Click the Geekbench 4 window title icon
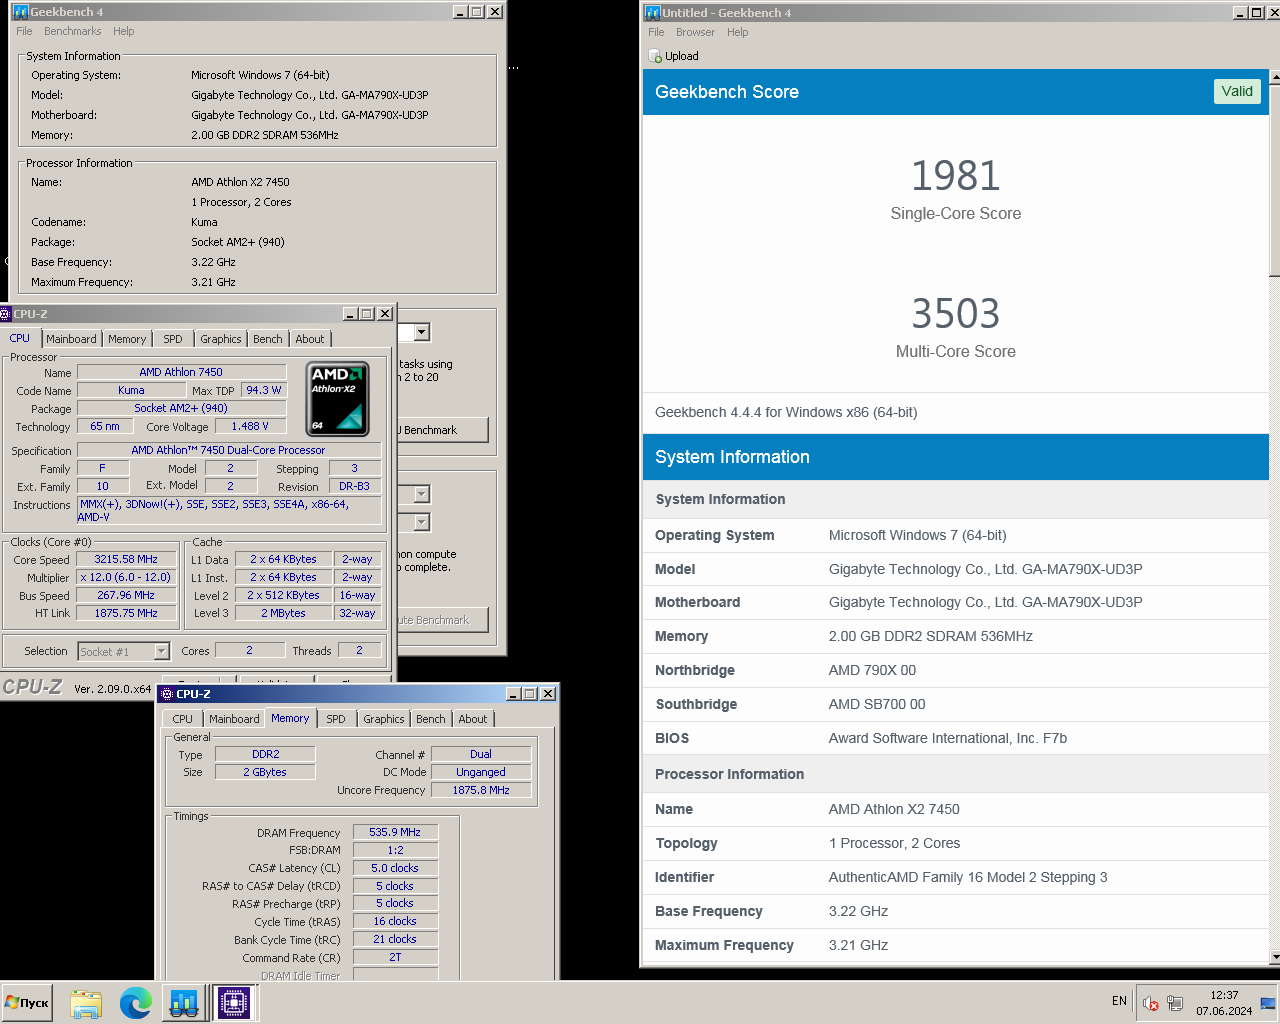This screenshot has height=1024, width=1280. [x=20, y=12]
